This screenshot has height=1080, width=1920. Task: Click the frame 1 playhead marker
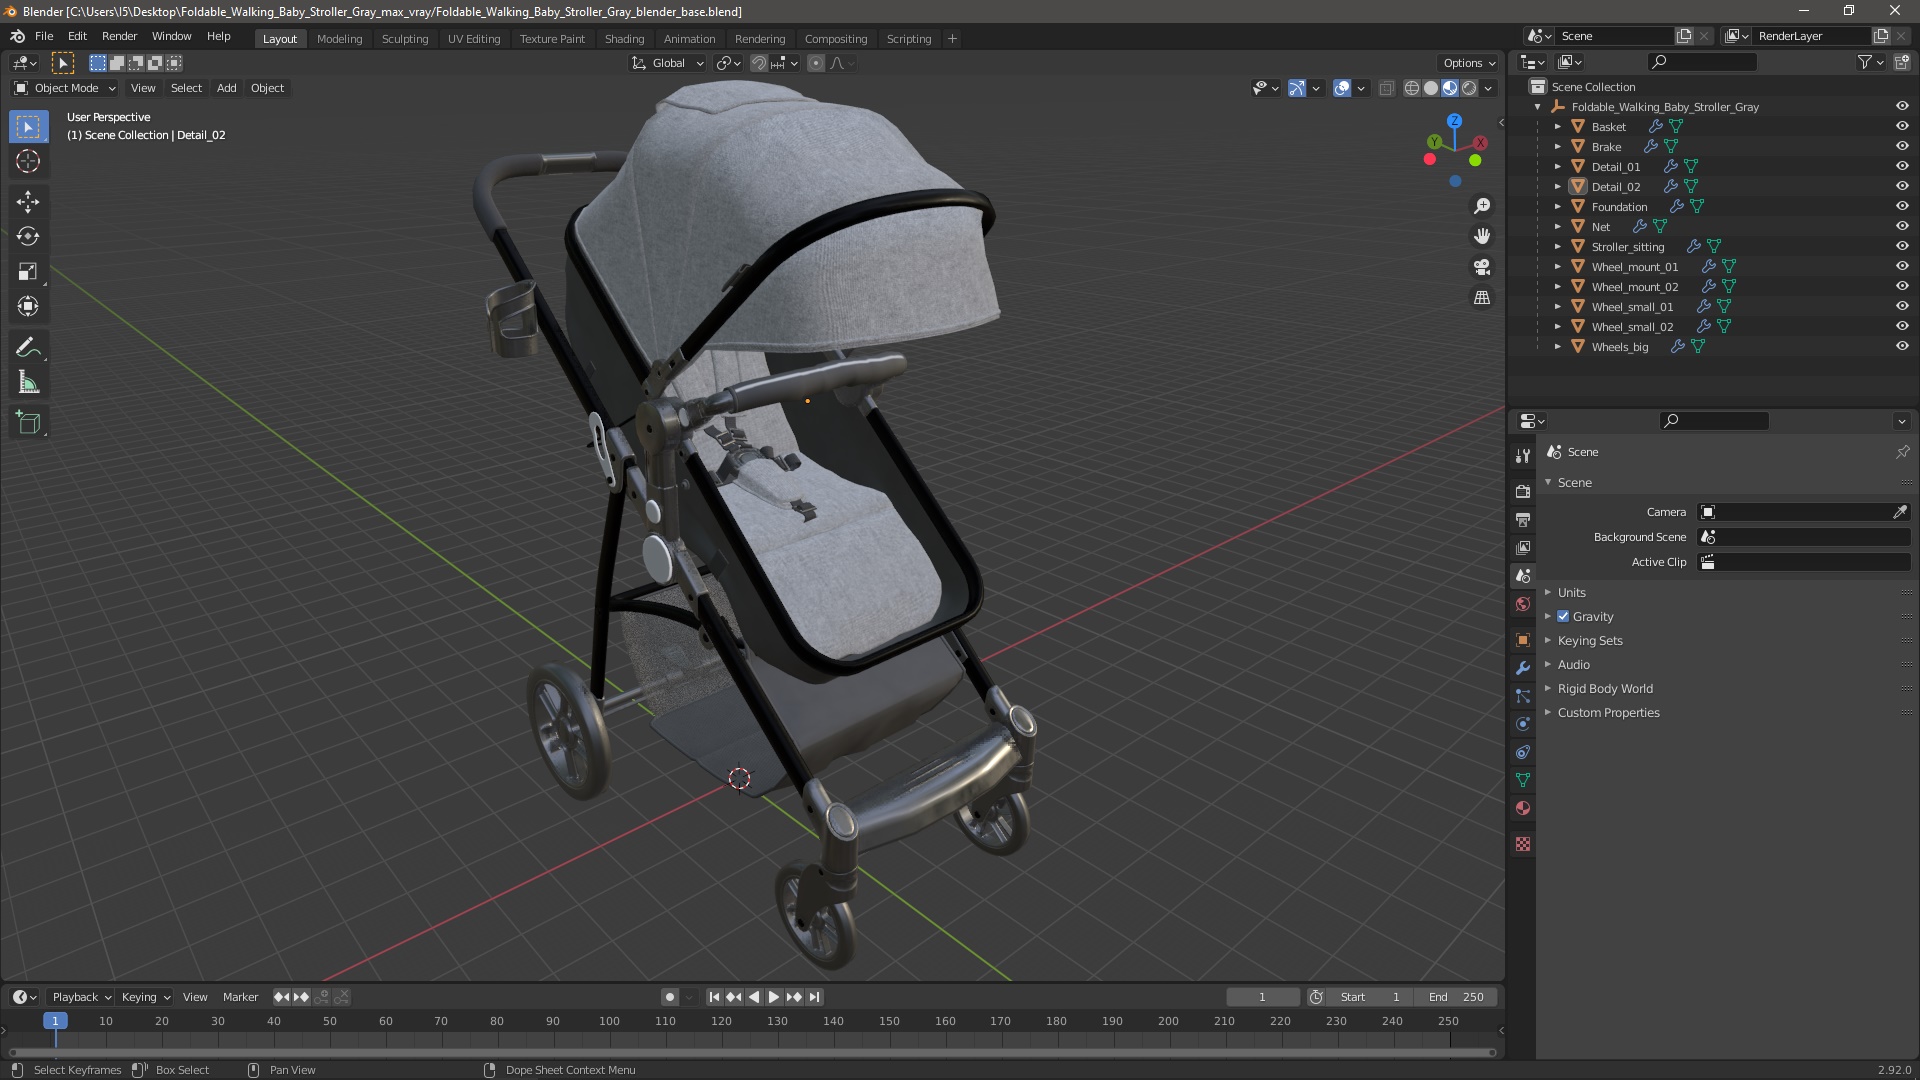coord(55,1021)
